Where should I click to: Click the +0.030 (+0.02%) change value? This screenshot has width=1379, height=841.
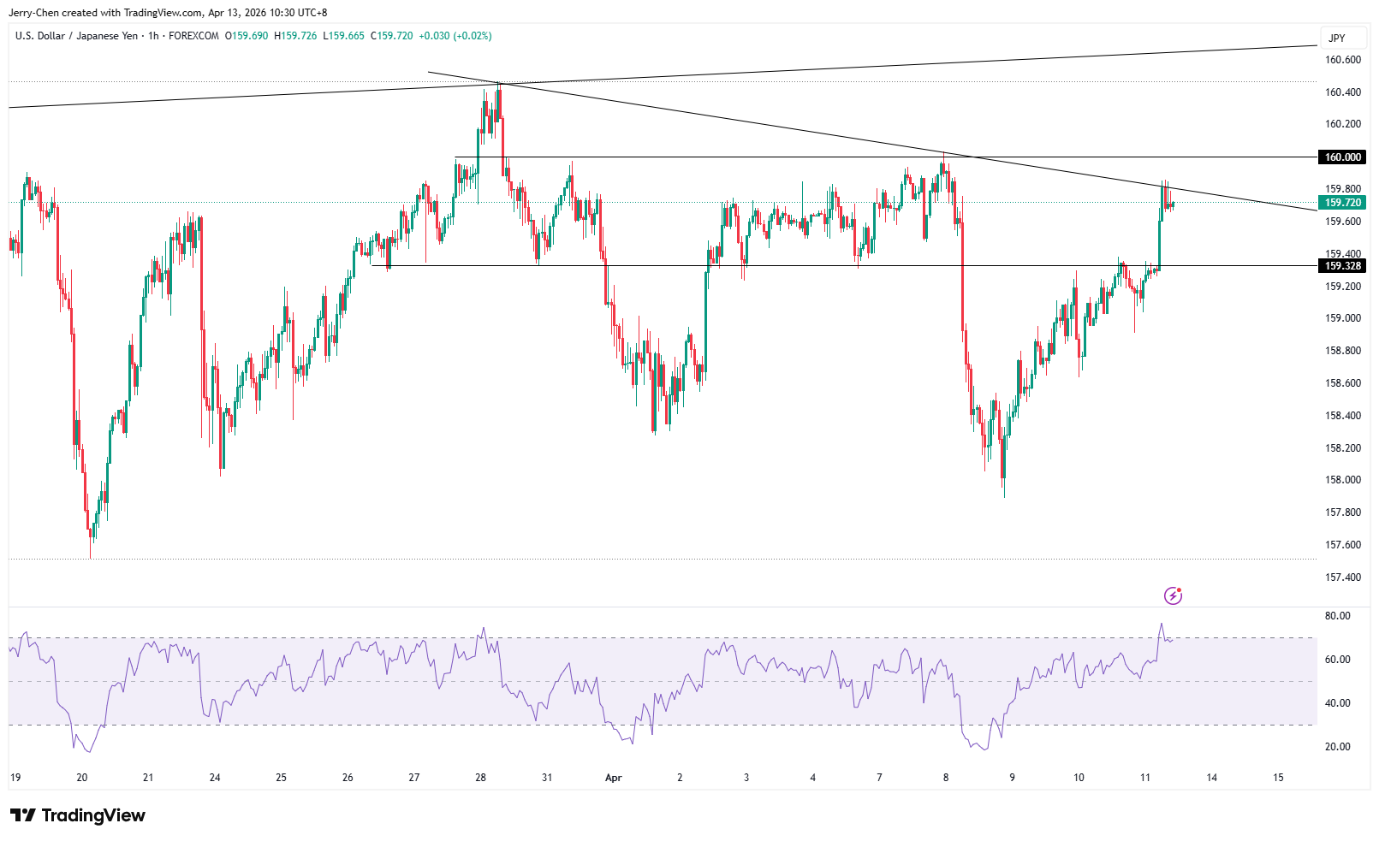point(456,36)
